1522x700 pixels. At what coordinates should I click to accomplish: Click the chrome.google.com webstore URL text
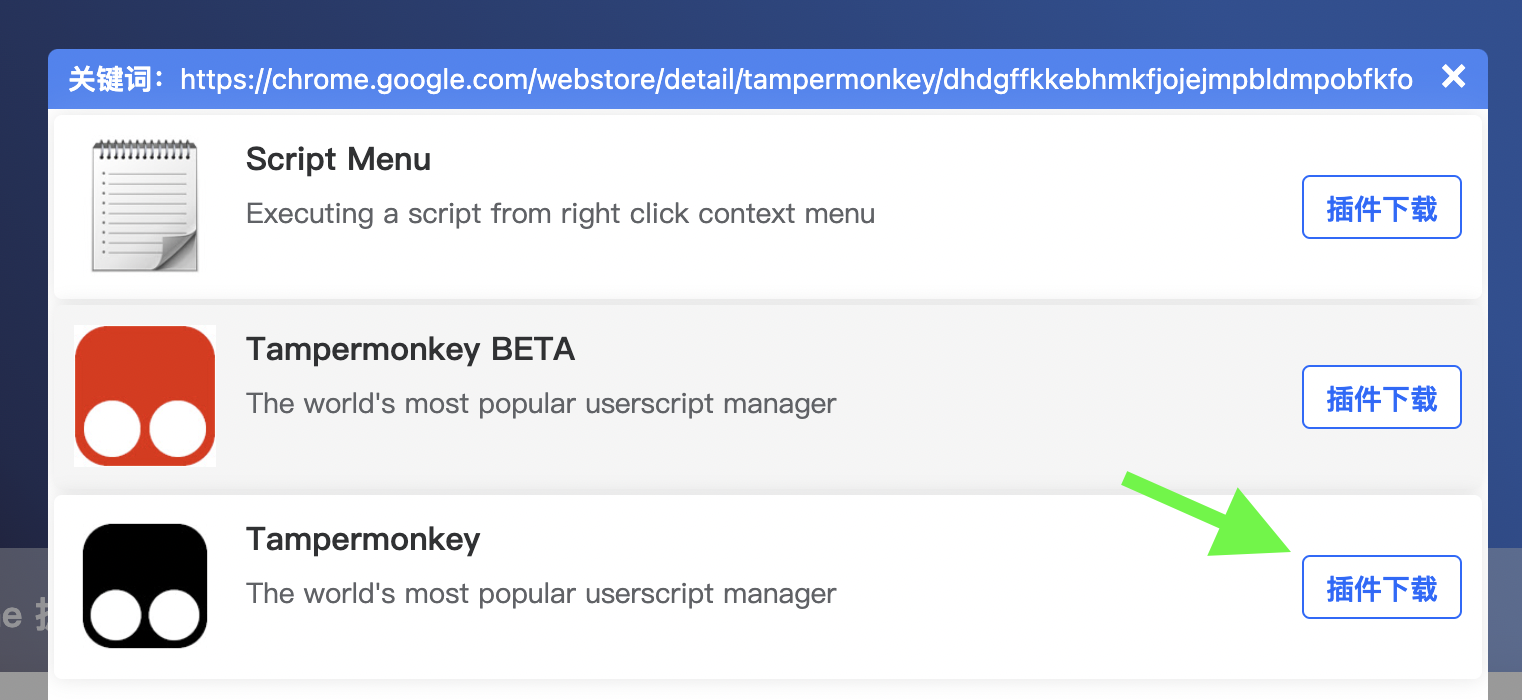coord(797,79)
